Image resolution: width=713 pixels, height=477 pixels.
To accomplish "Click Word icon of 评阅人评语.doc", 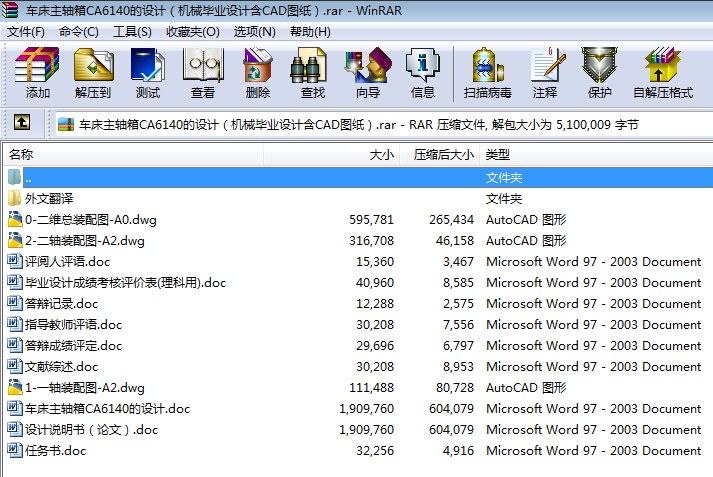I will click(x=15, y=261).
